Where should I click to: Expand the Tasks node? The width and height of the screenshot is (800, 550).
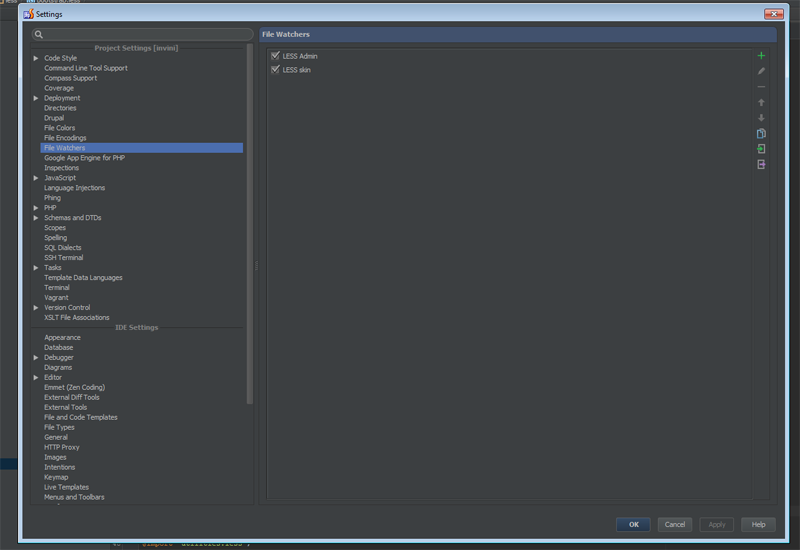(36, 267)
